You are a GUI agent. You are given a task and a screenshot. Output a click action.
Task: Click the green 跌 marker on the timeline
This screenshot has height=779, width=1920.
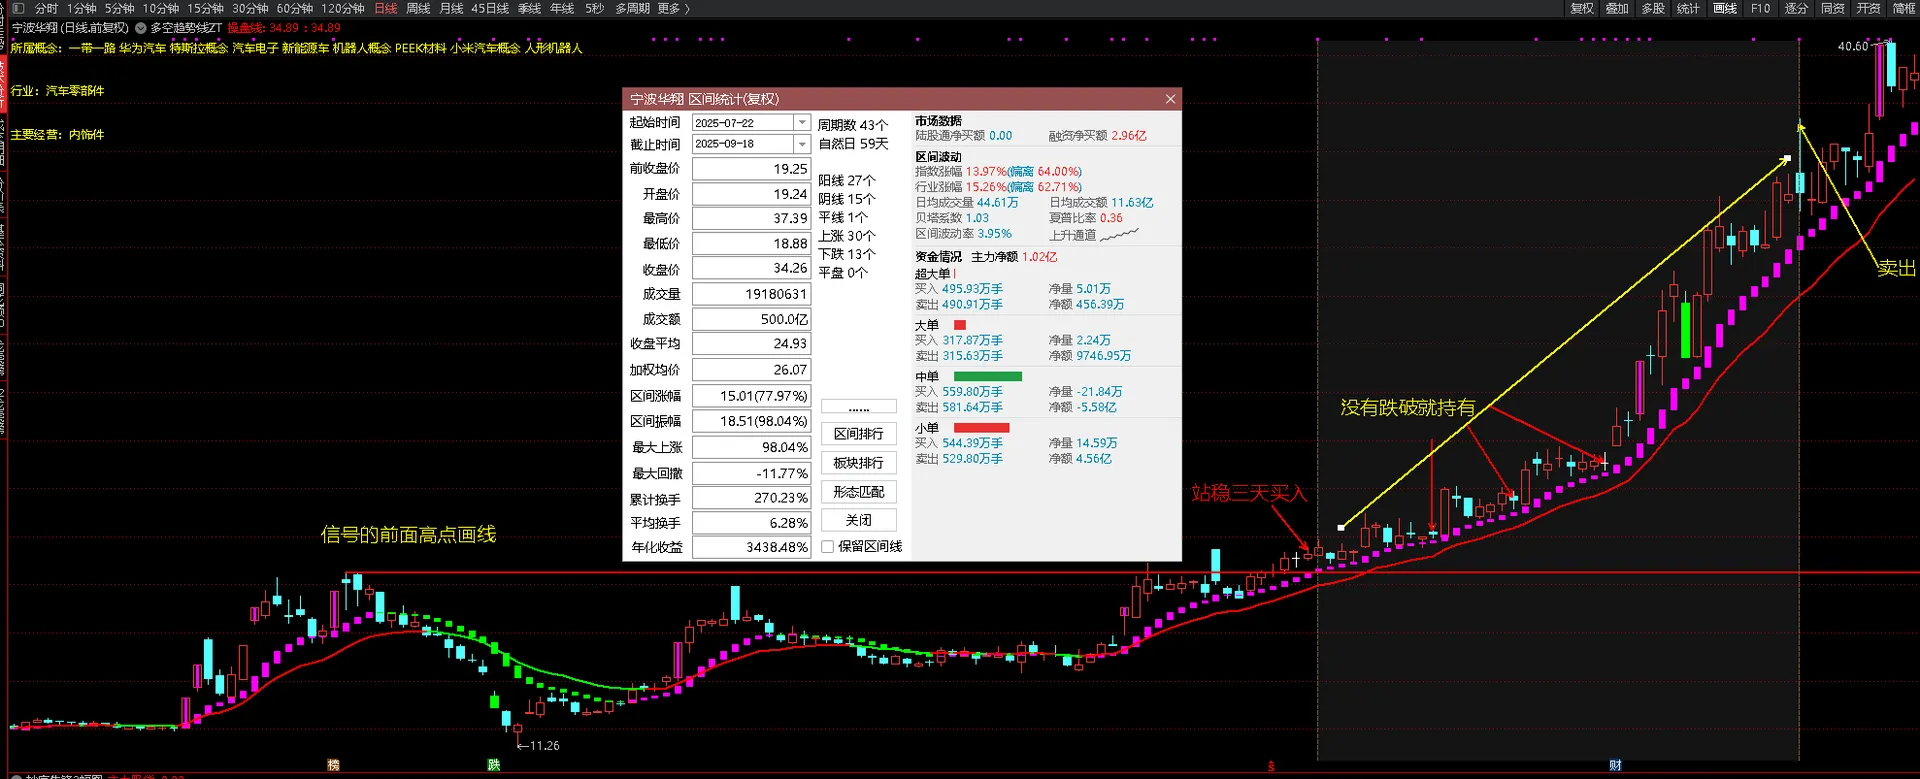494,765
